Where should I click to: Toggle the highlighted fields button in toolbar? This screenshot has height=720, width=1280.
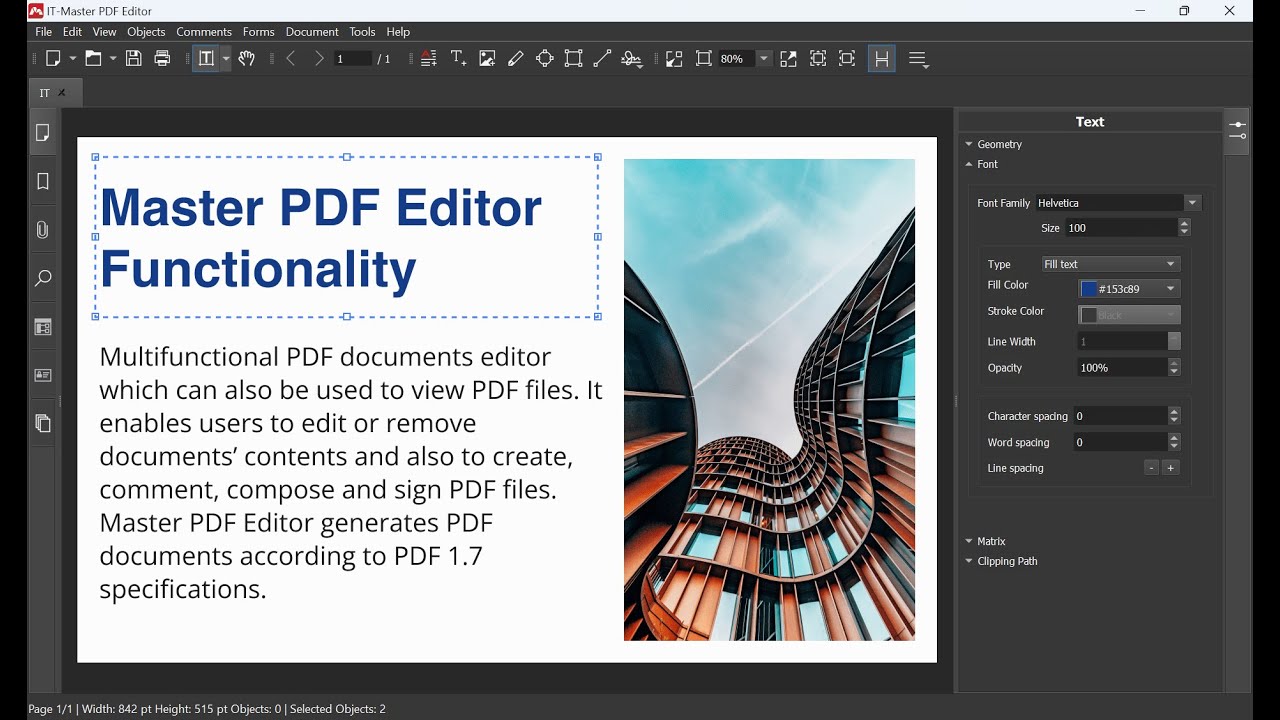coord(881,59)
